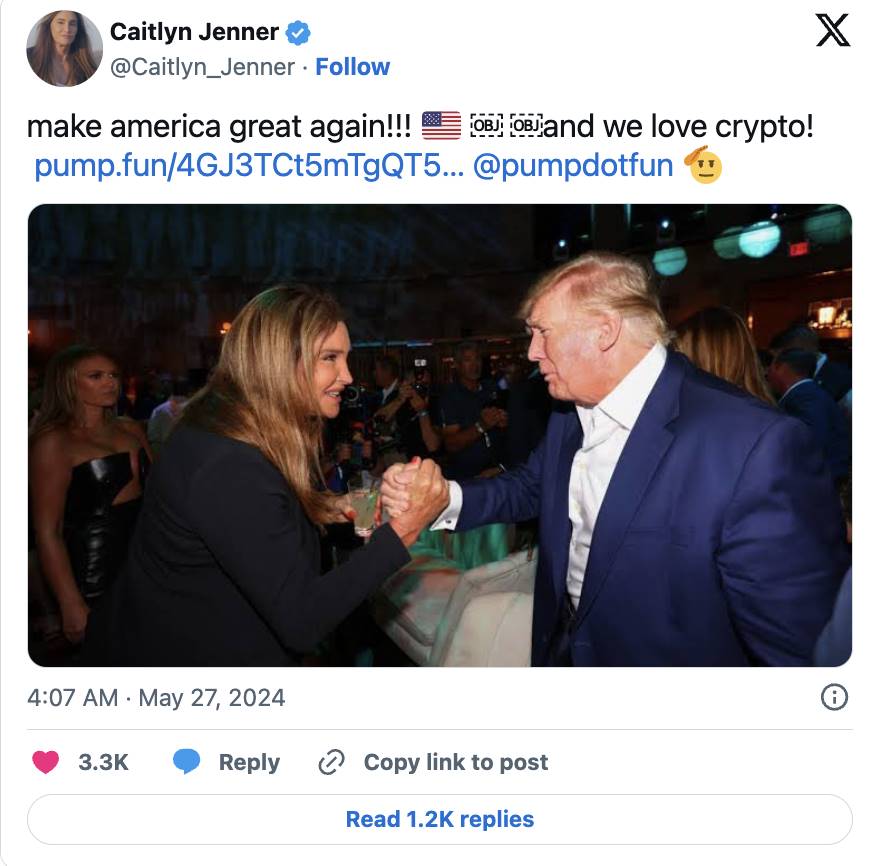Like the post with heart icon
Screen dimensions: 872x866
[46, 762]
